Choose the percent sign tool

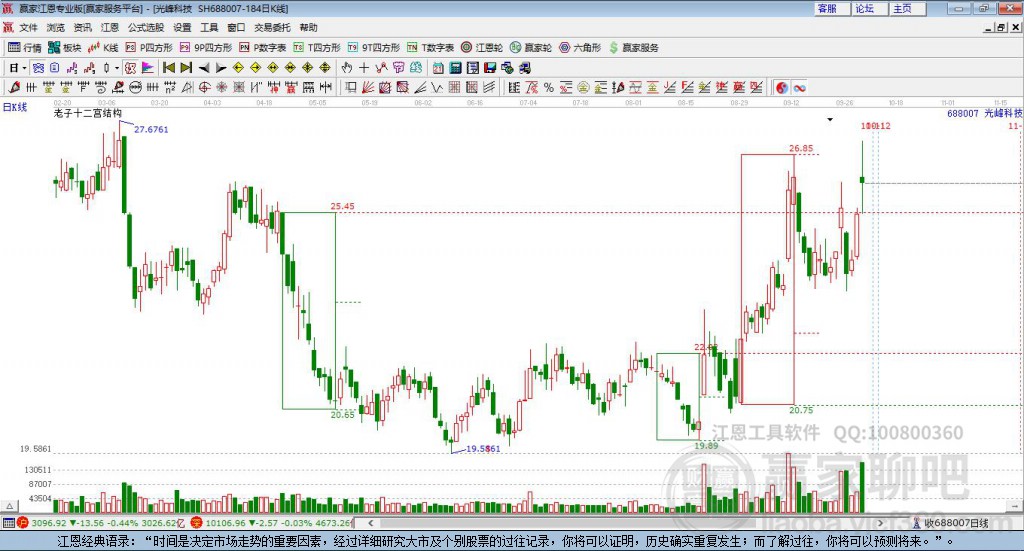[549, 87]
